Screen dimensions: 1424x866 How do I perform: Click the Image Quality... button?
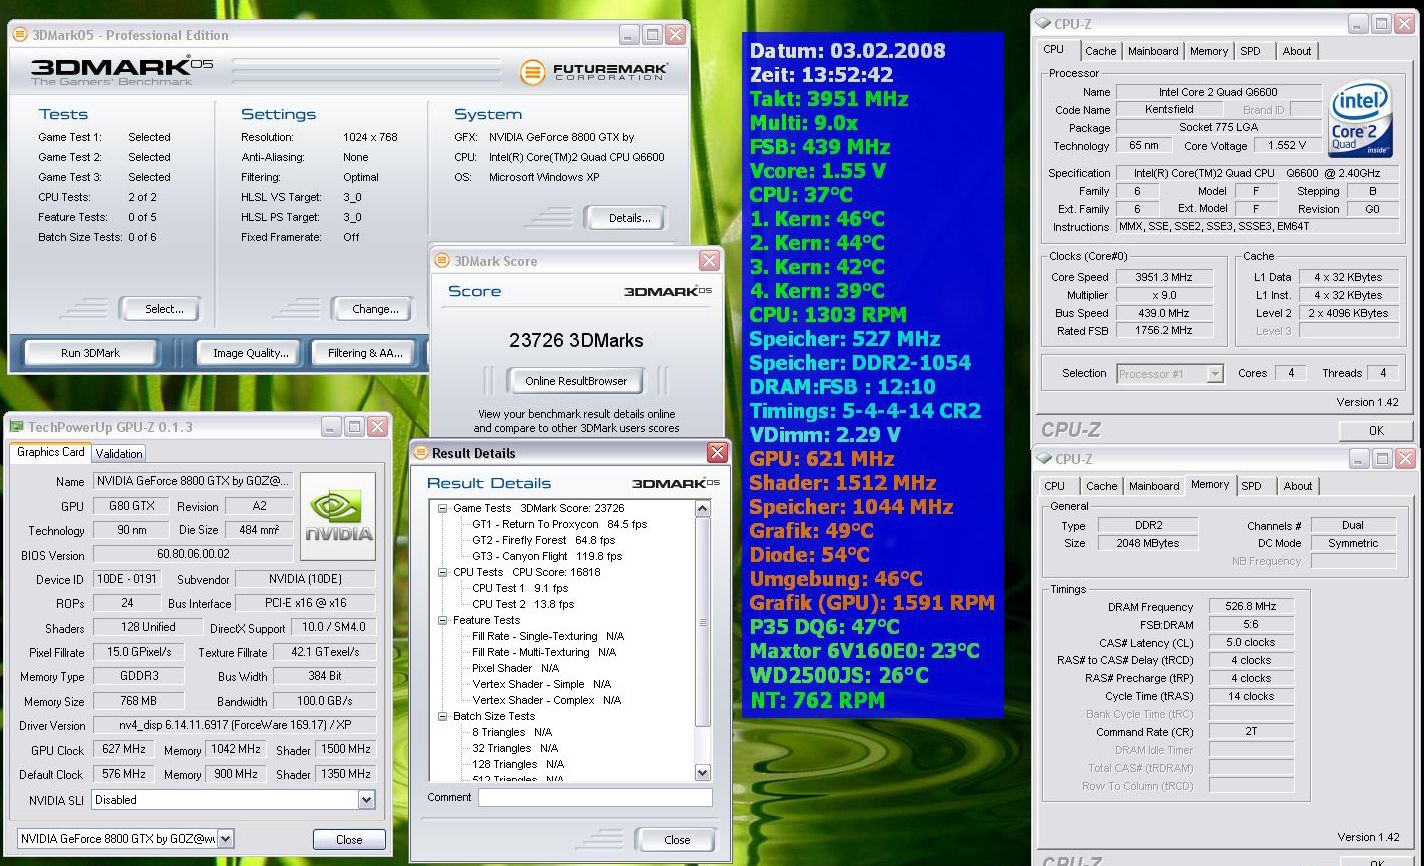pyautogui.click(x=250, y=353)
